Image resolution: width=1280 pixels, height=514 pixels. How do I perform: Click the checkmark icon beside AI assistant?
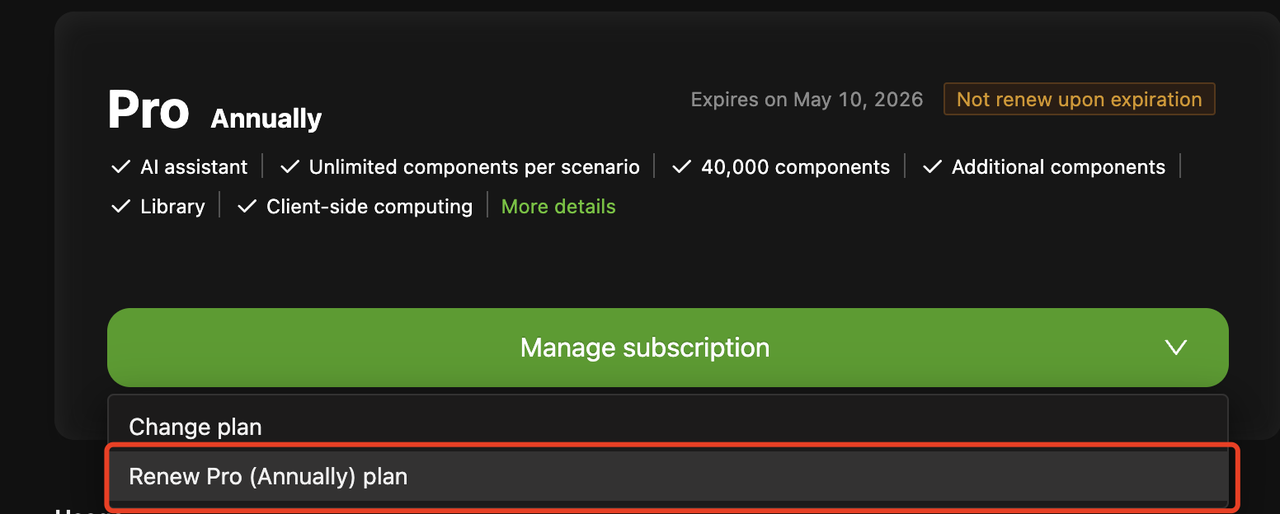[x=121, y=167]
